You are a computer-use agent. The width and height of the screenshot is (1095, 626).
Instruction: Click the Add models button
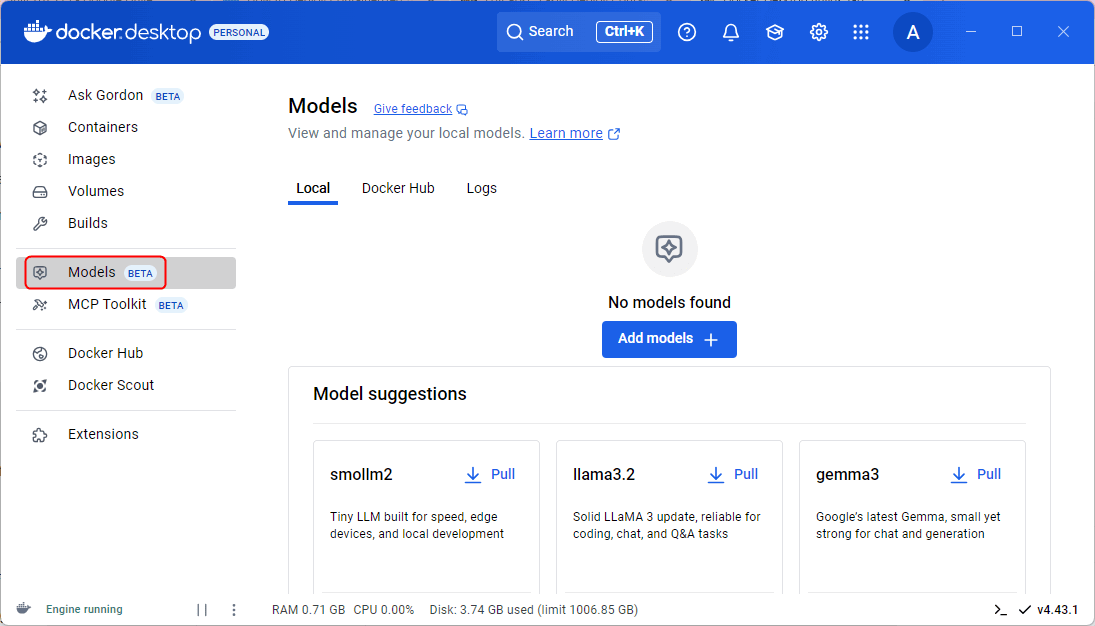point(669,339)
